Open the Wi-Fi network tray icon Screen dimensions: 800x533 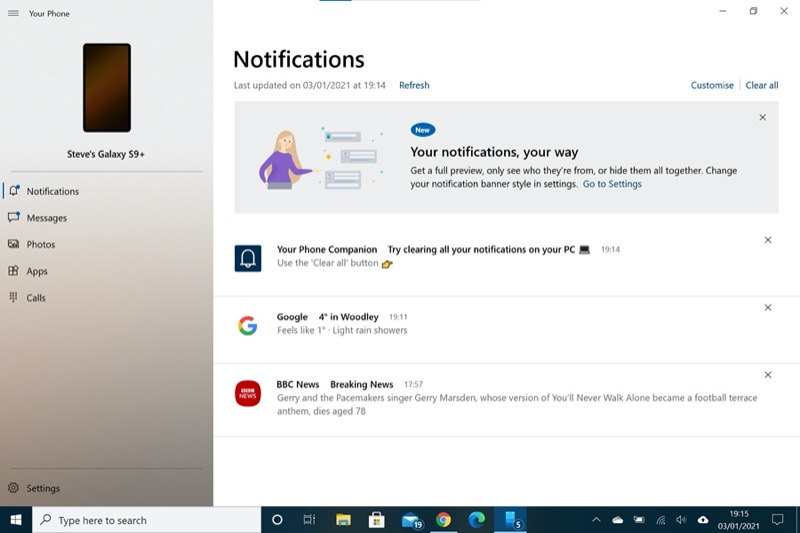[660, 520]
